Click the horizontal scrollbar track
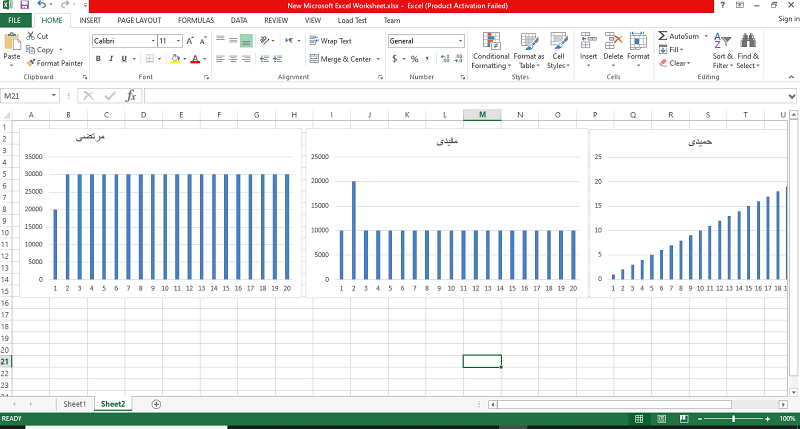 [x=756, y=405]
